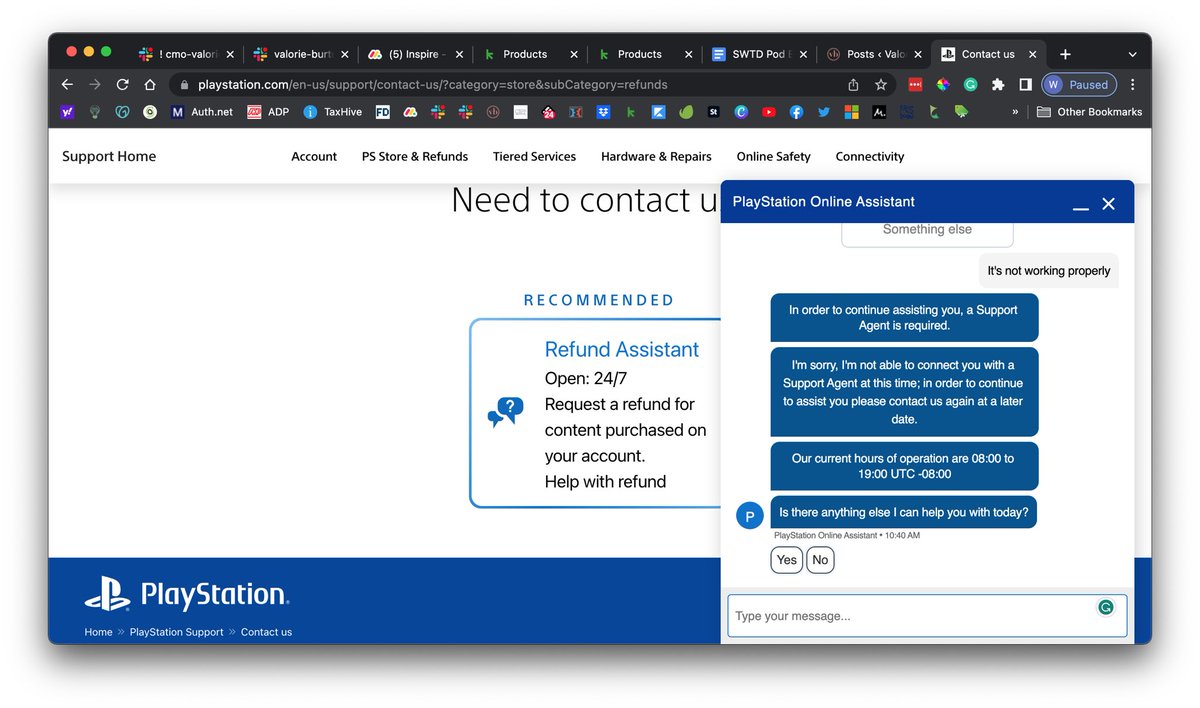Go to Support Home
The image size is (1200, 708).
coord(109,156)
